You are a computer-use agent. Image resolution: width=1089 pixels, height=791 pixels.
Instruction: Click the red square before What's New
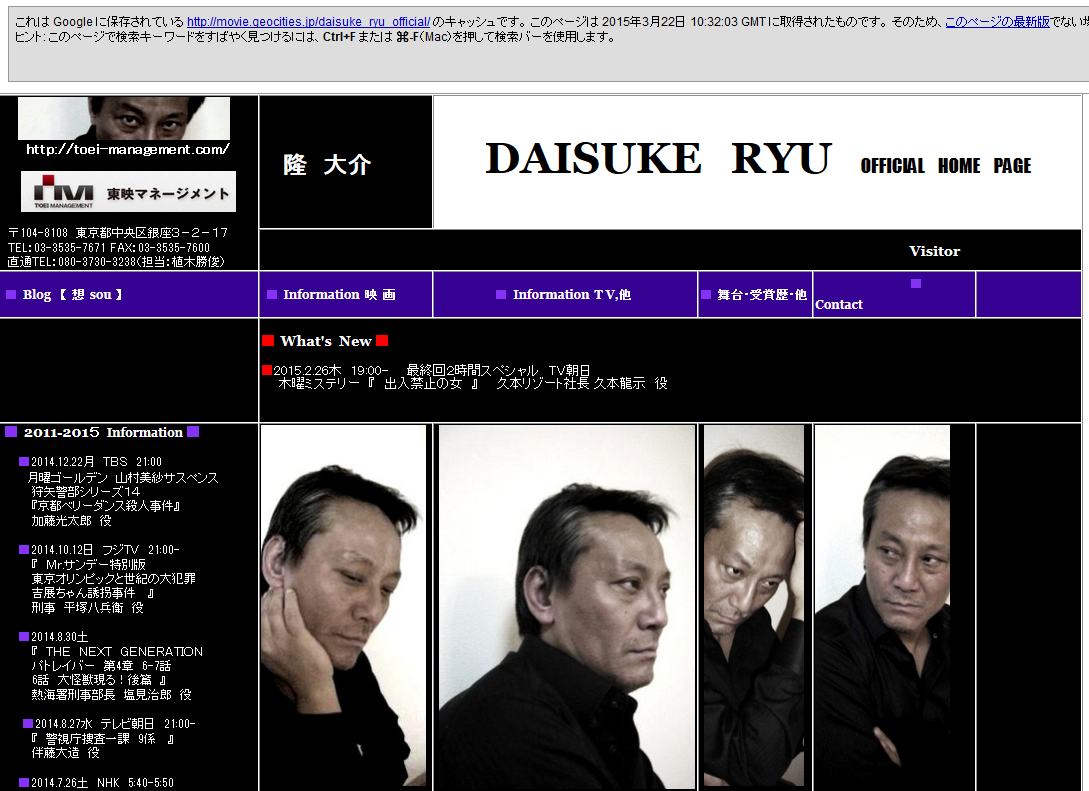268,340
